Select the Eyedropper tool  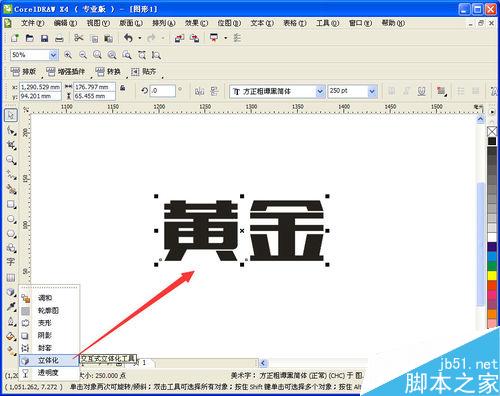[x=11, y=307]
